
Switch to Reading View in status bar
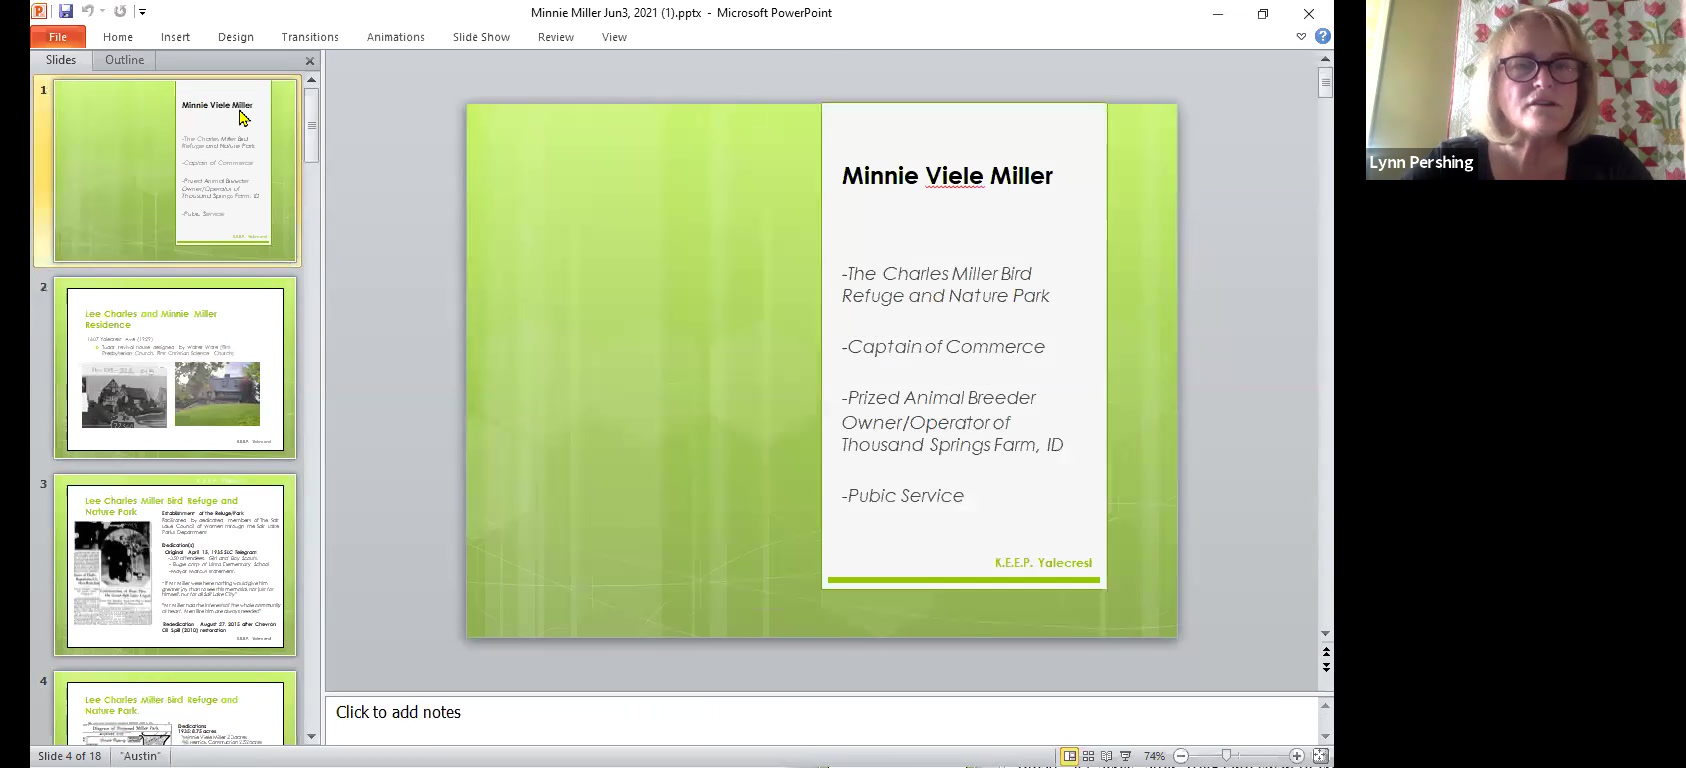click(1107, 756)
